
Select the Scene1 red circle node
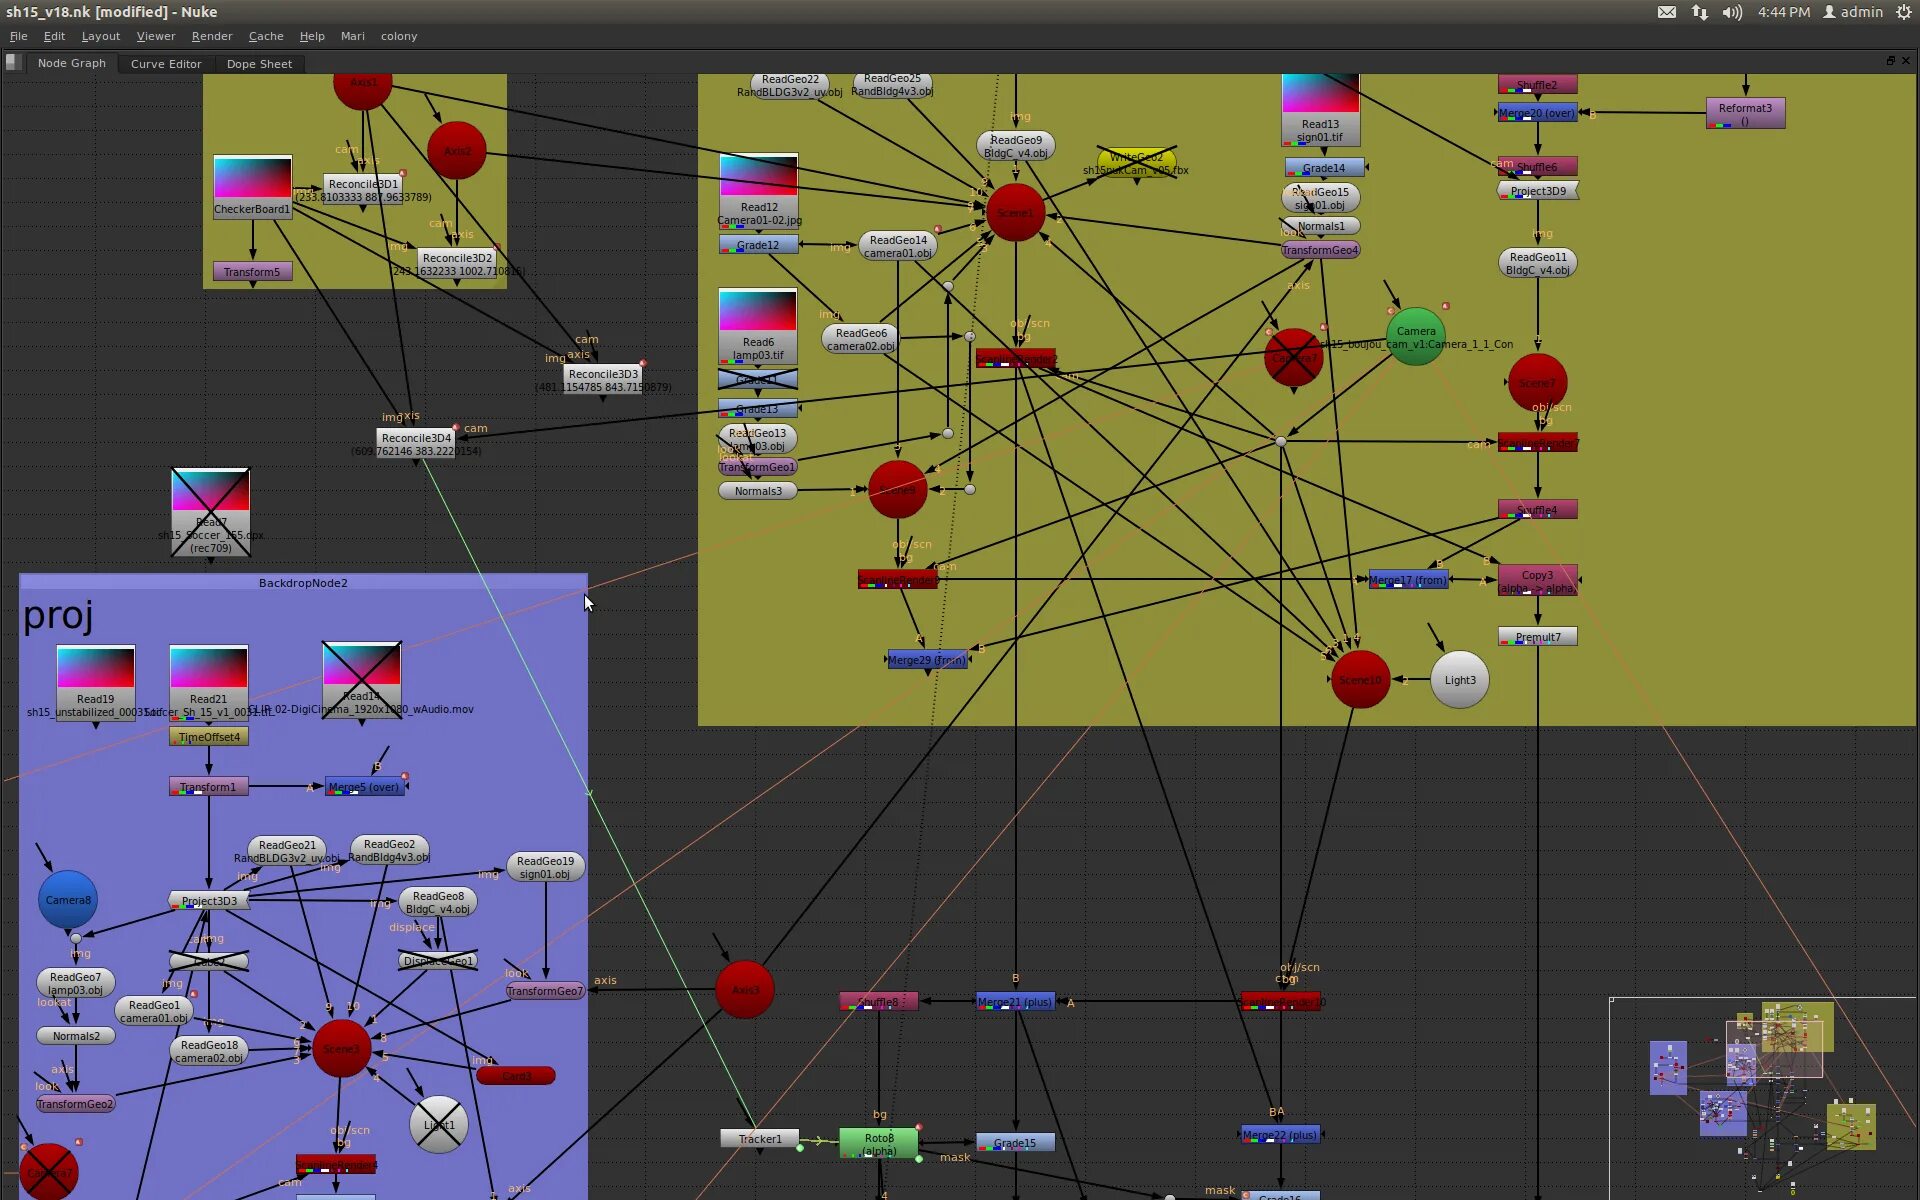click(x=1015, y=212)
